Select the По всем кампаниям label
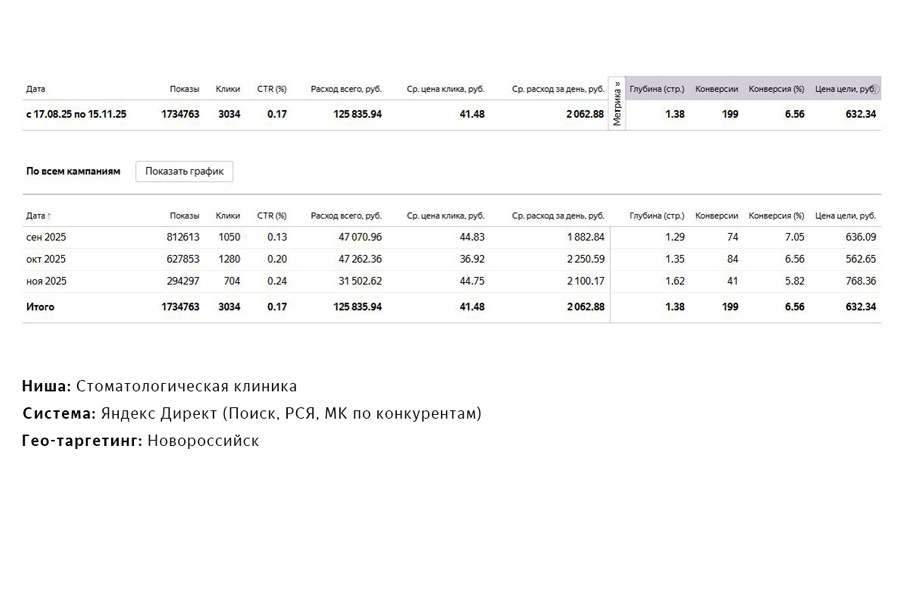The width and height of the screenshot is (900, 600). point(73,171)
